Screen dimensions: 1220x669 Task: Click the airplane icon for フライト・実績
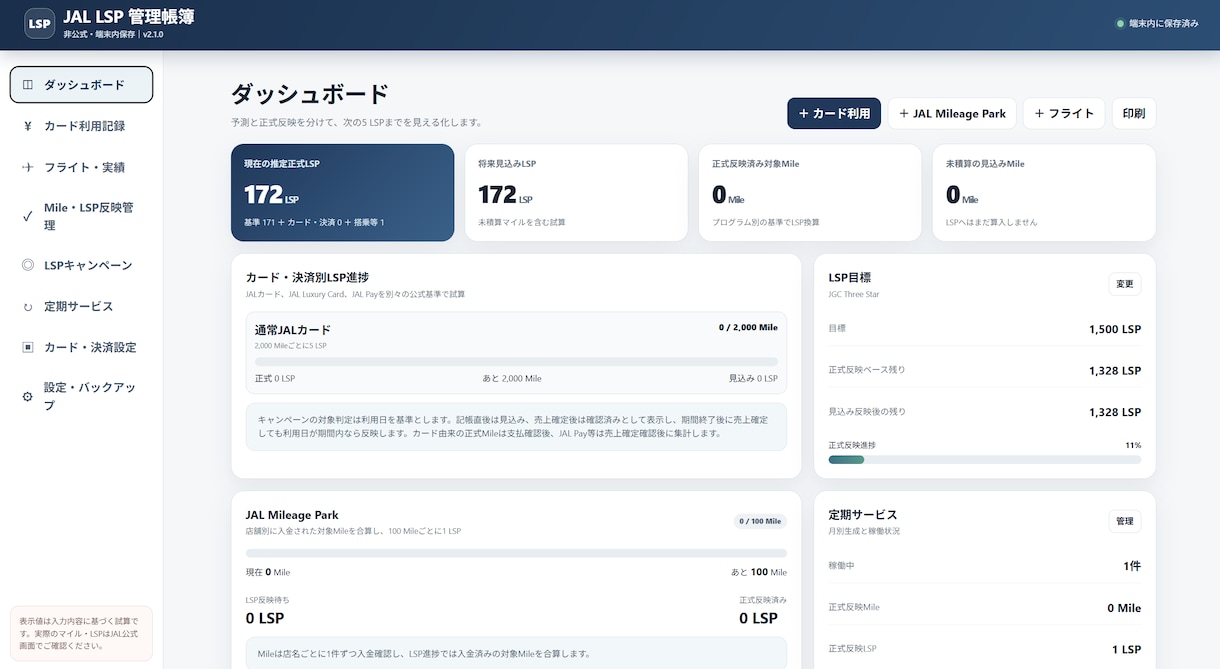click(28, 167)
